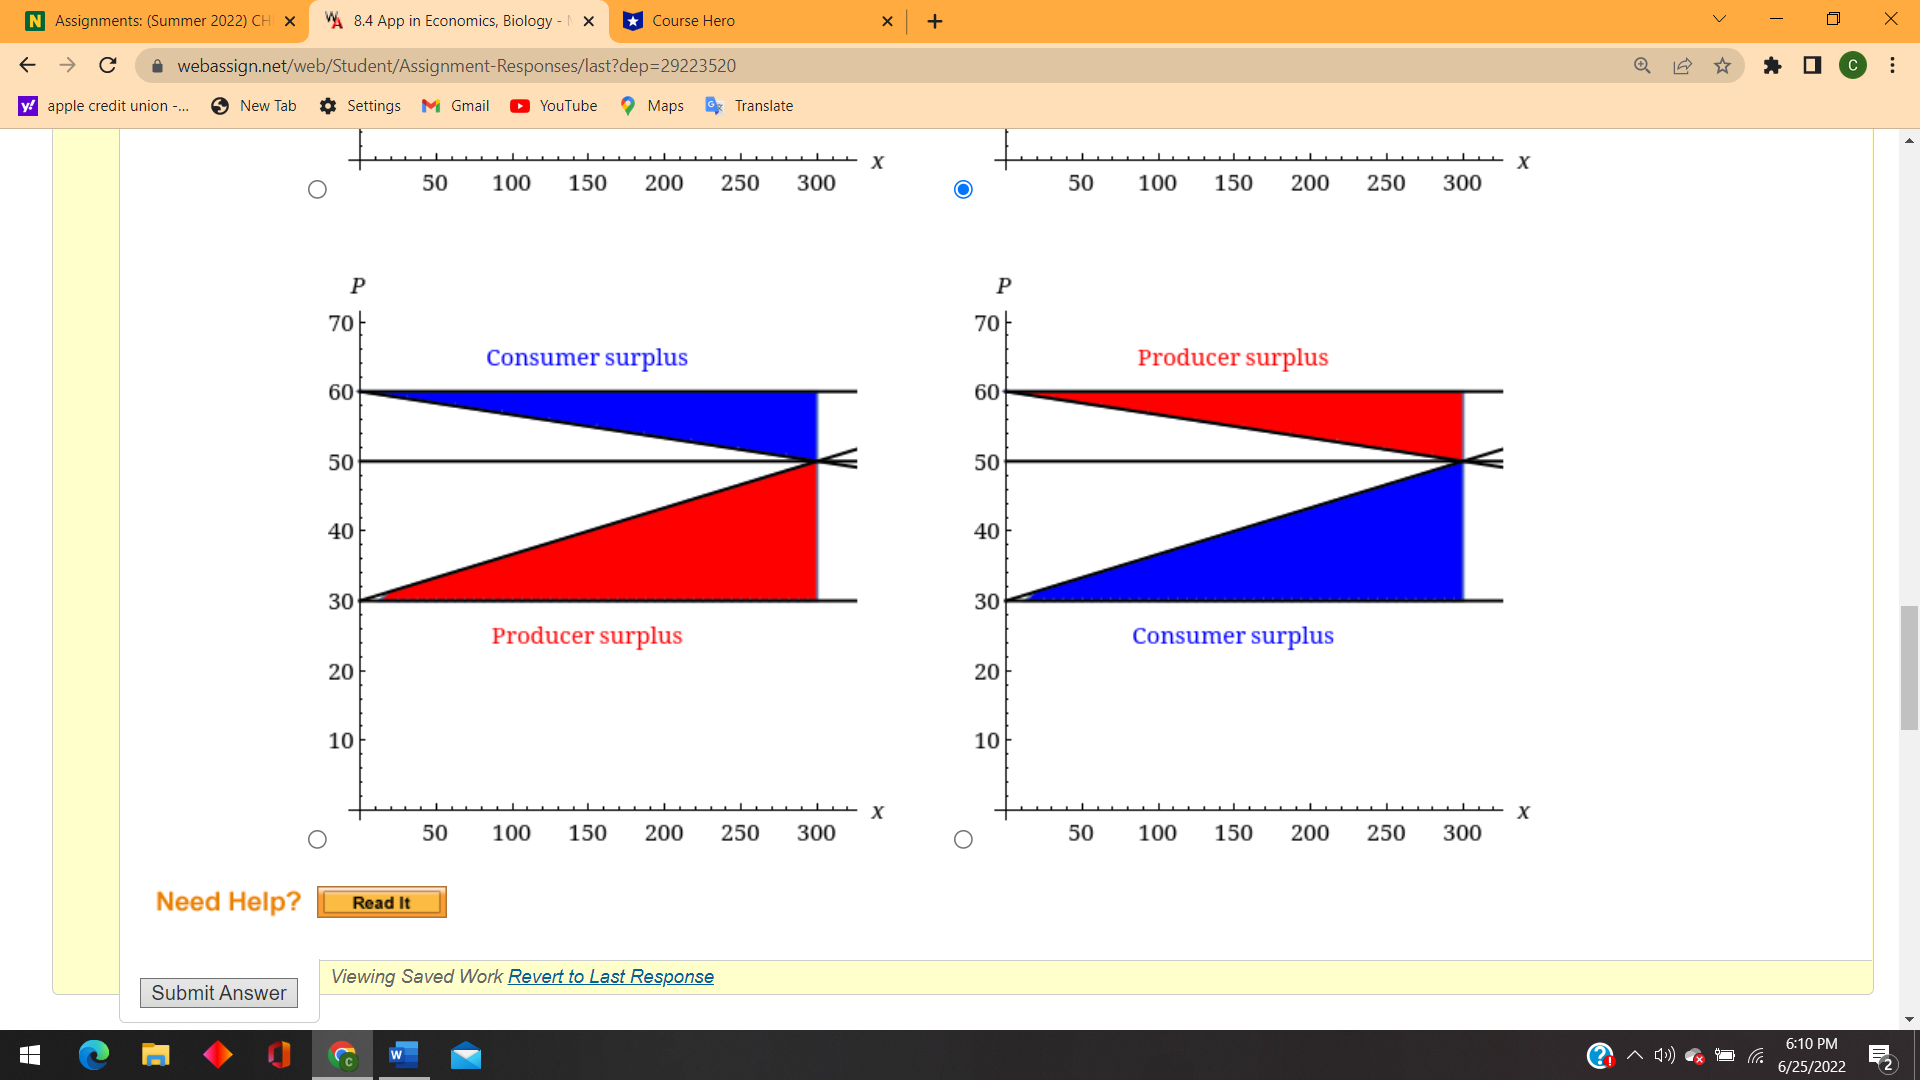Select radio for lower-left graph

(317, 840)
